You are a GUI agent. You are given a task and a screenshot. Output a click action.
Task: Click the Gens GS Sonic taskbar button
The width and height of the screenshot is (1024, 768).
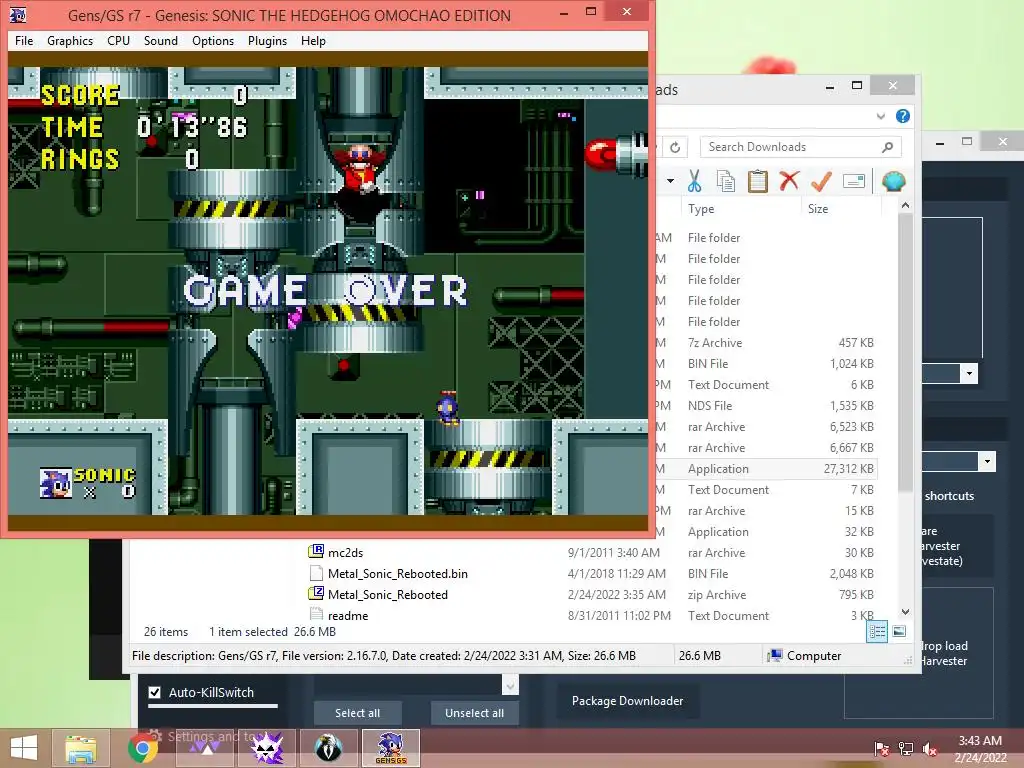click(x=391, y=748)
